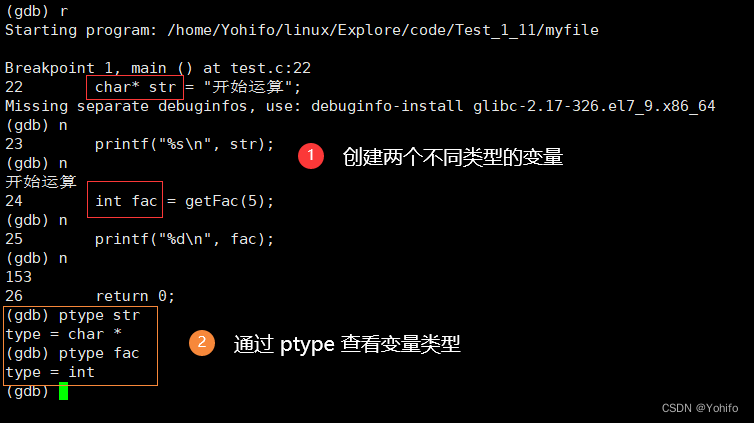754x423 pixels.
Task: Click the red box around 'char* str'
Action: point(135,87)
